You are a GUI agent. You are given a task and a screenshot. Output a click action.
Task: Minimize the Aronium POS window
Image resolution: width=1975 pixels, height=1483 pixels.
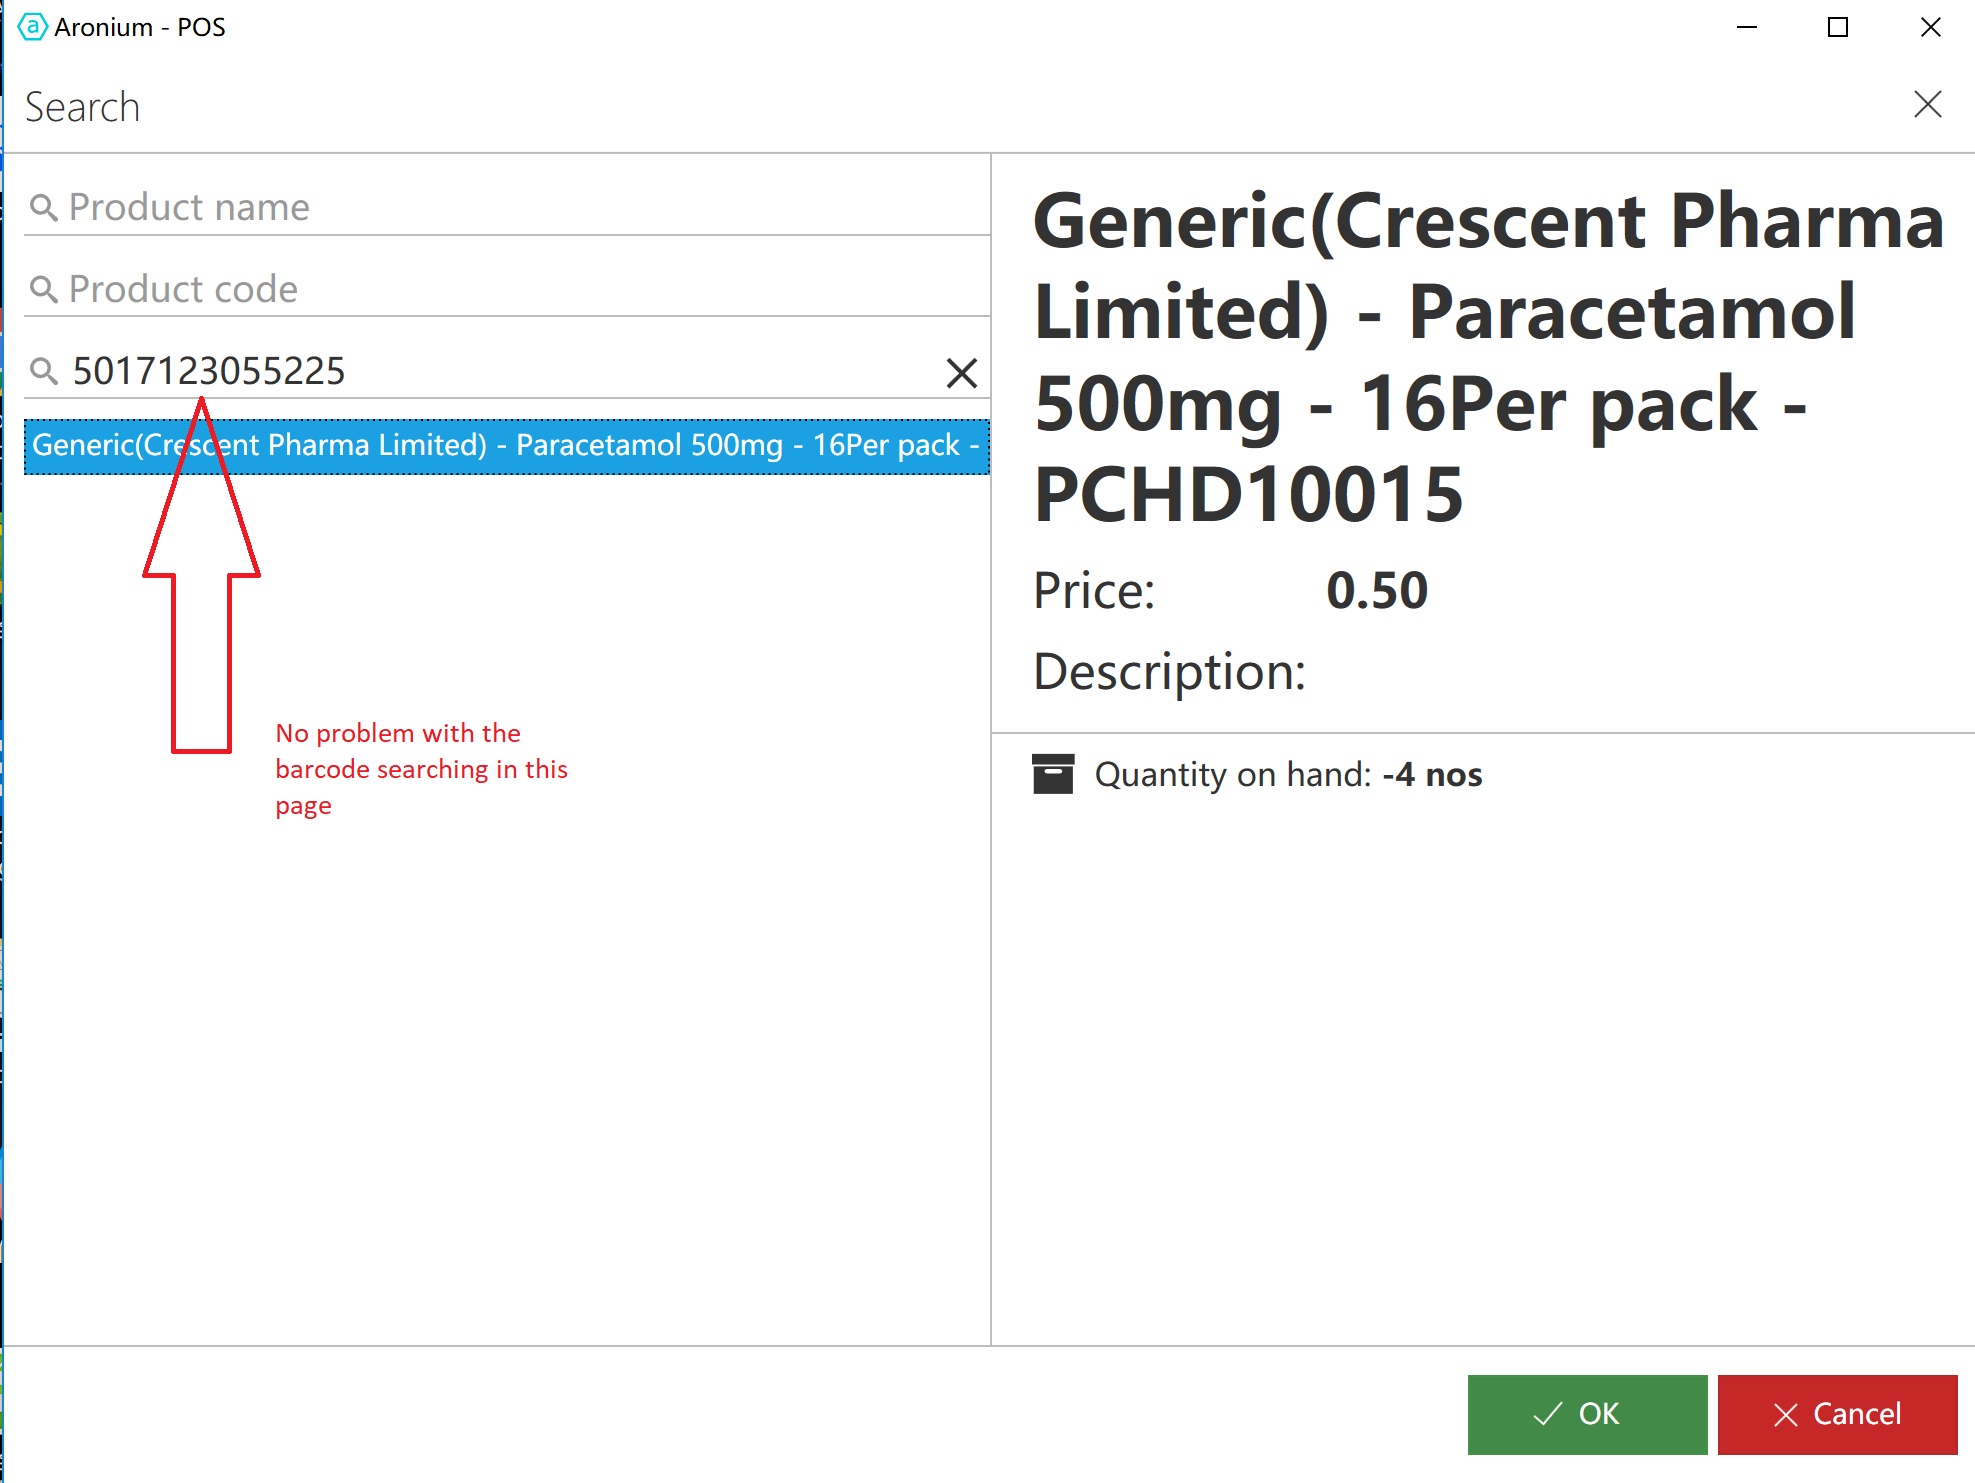point(1747,27)
